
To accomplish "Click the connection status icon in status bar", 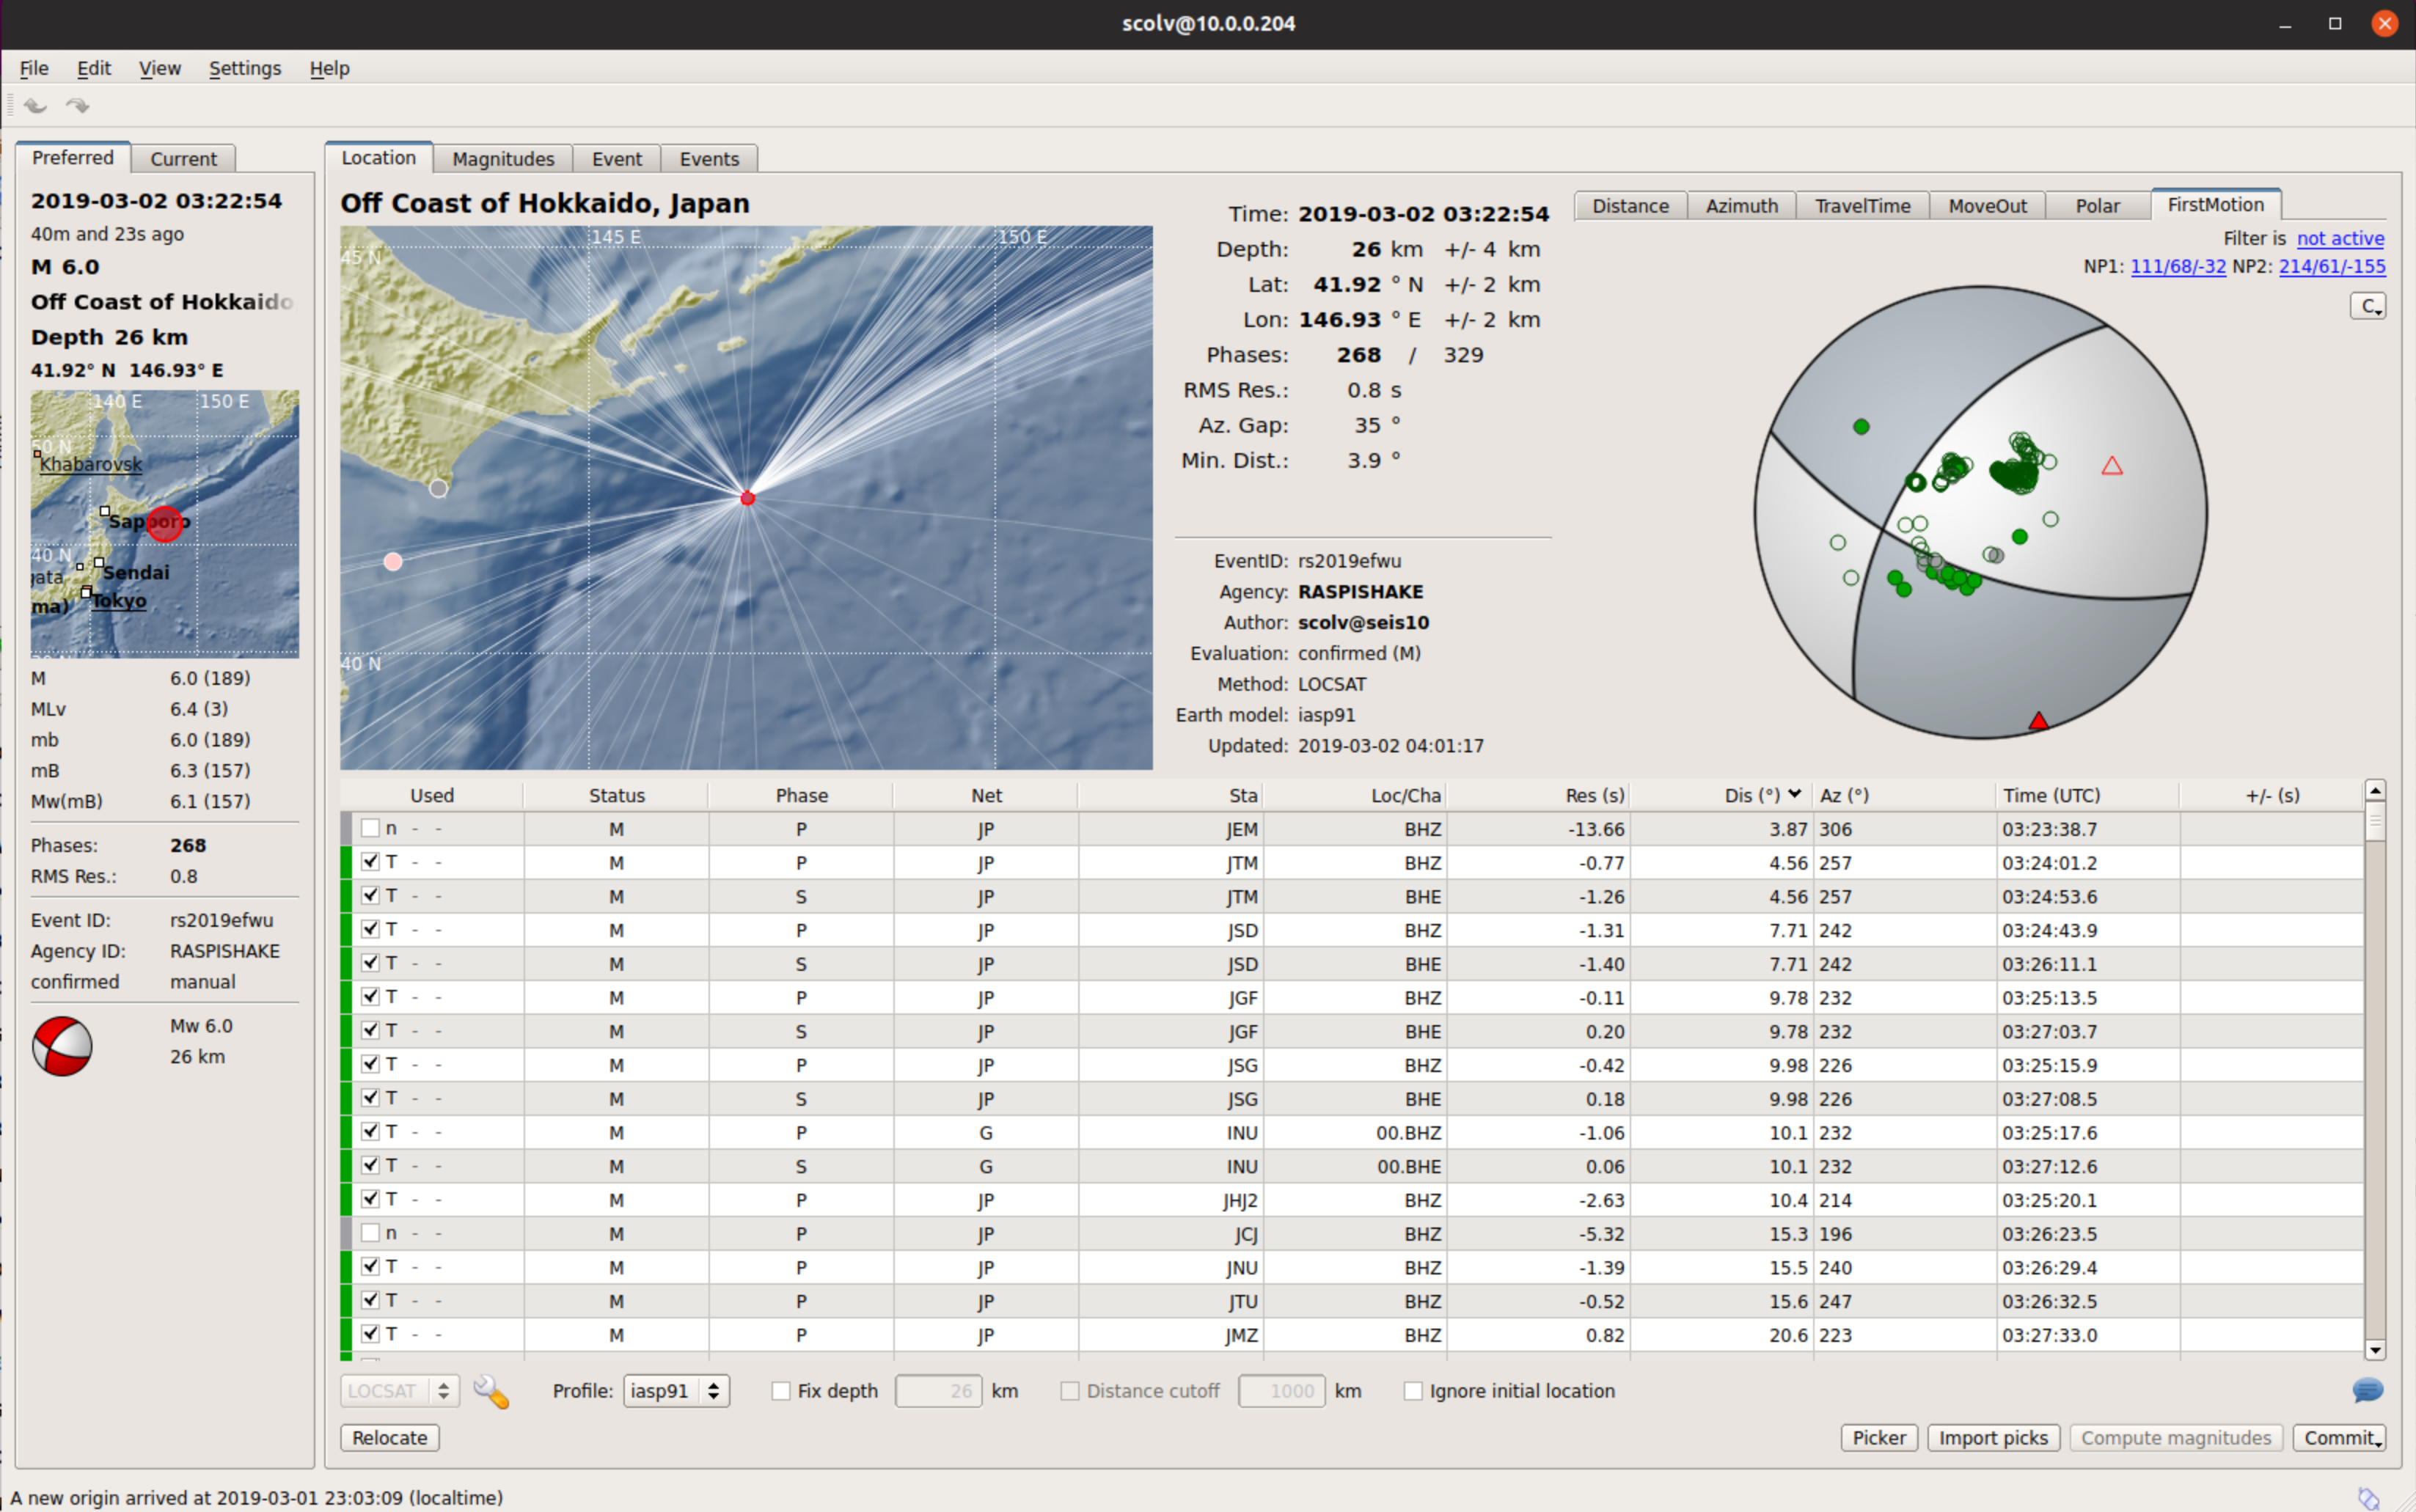I will pos(2367,1497).
